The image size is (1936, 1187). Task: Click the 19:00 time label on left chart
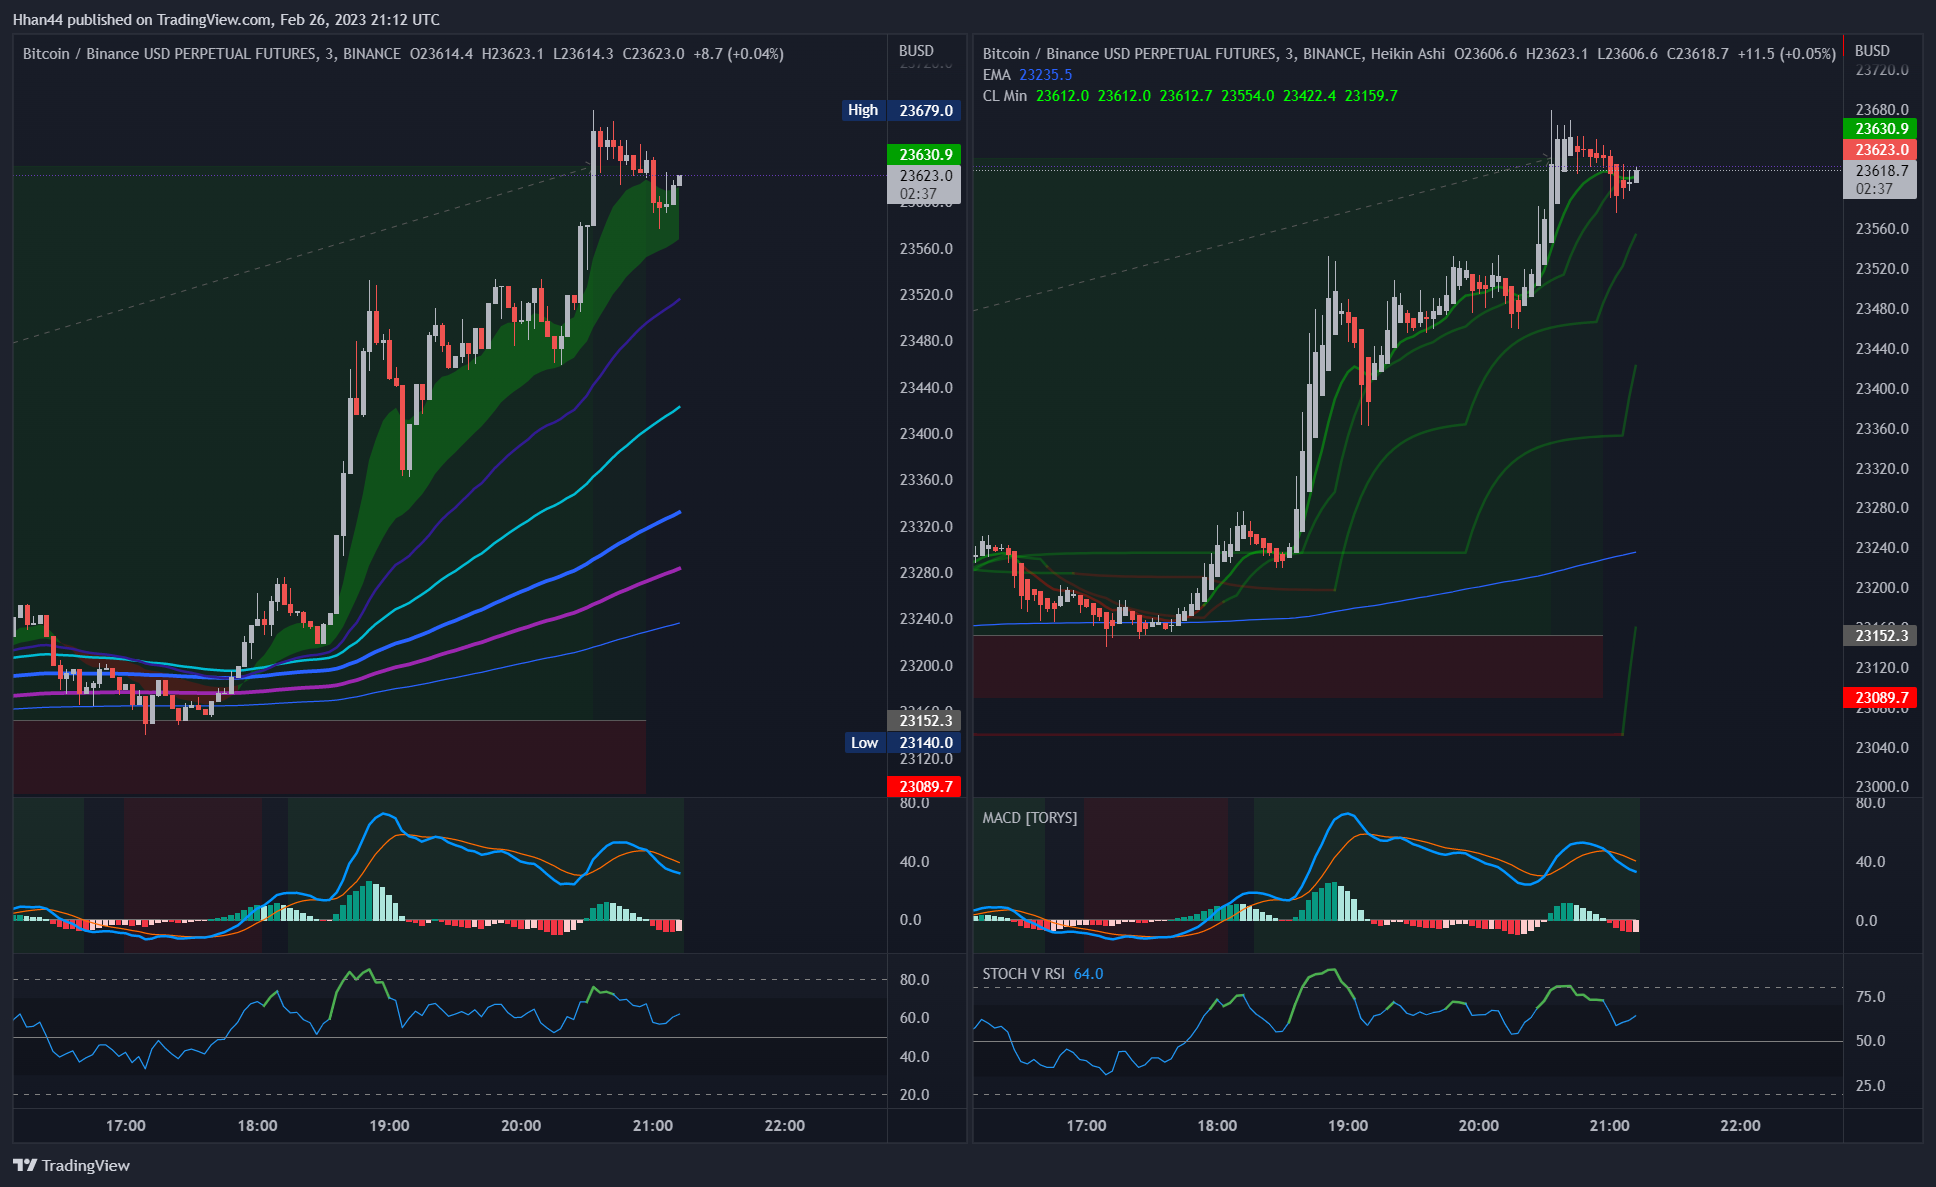point(389,1125)
